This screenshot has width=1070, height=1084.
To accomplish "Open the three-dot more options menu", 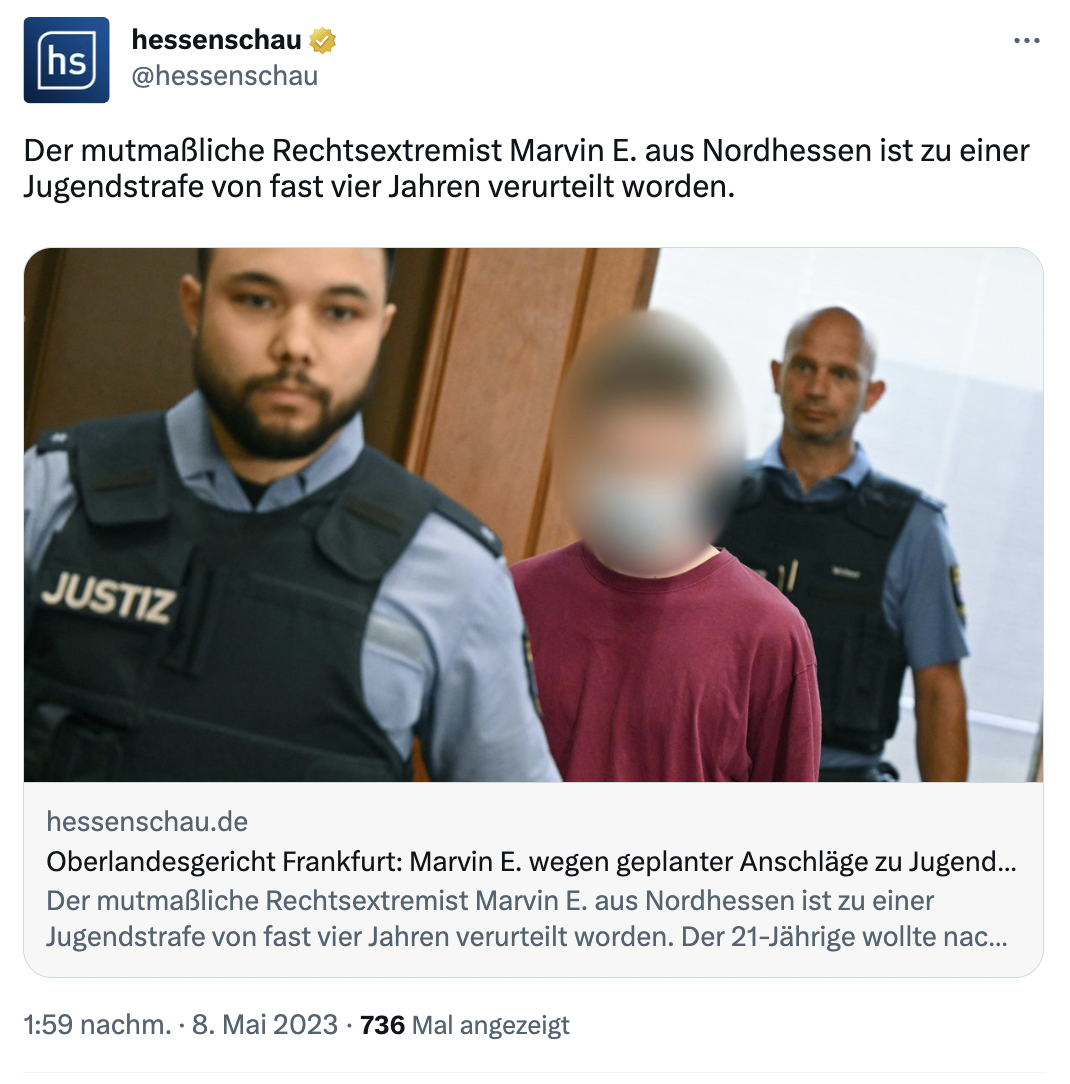I will click(x=1026, y=41).
